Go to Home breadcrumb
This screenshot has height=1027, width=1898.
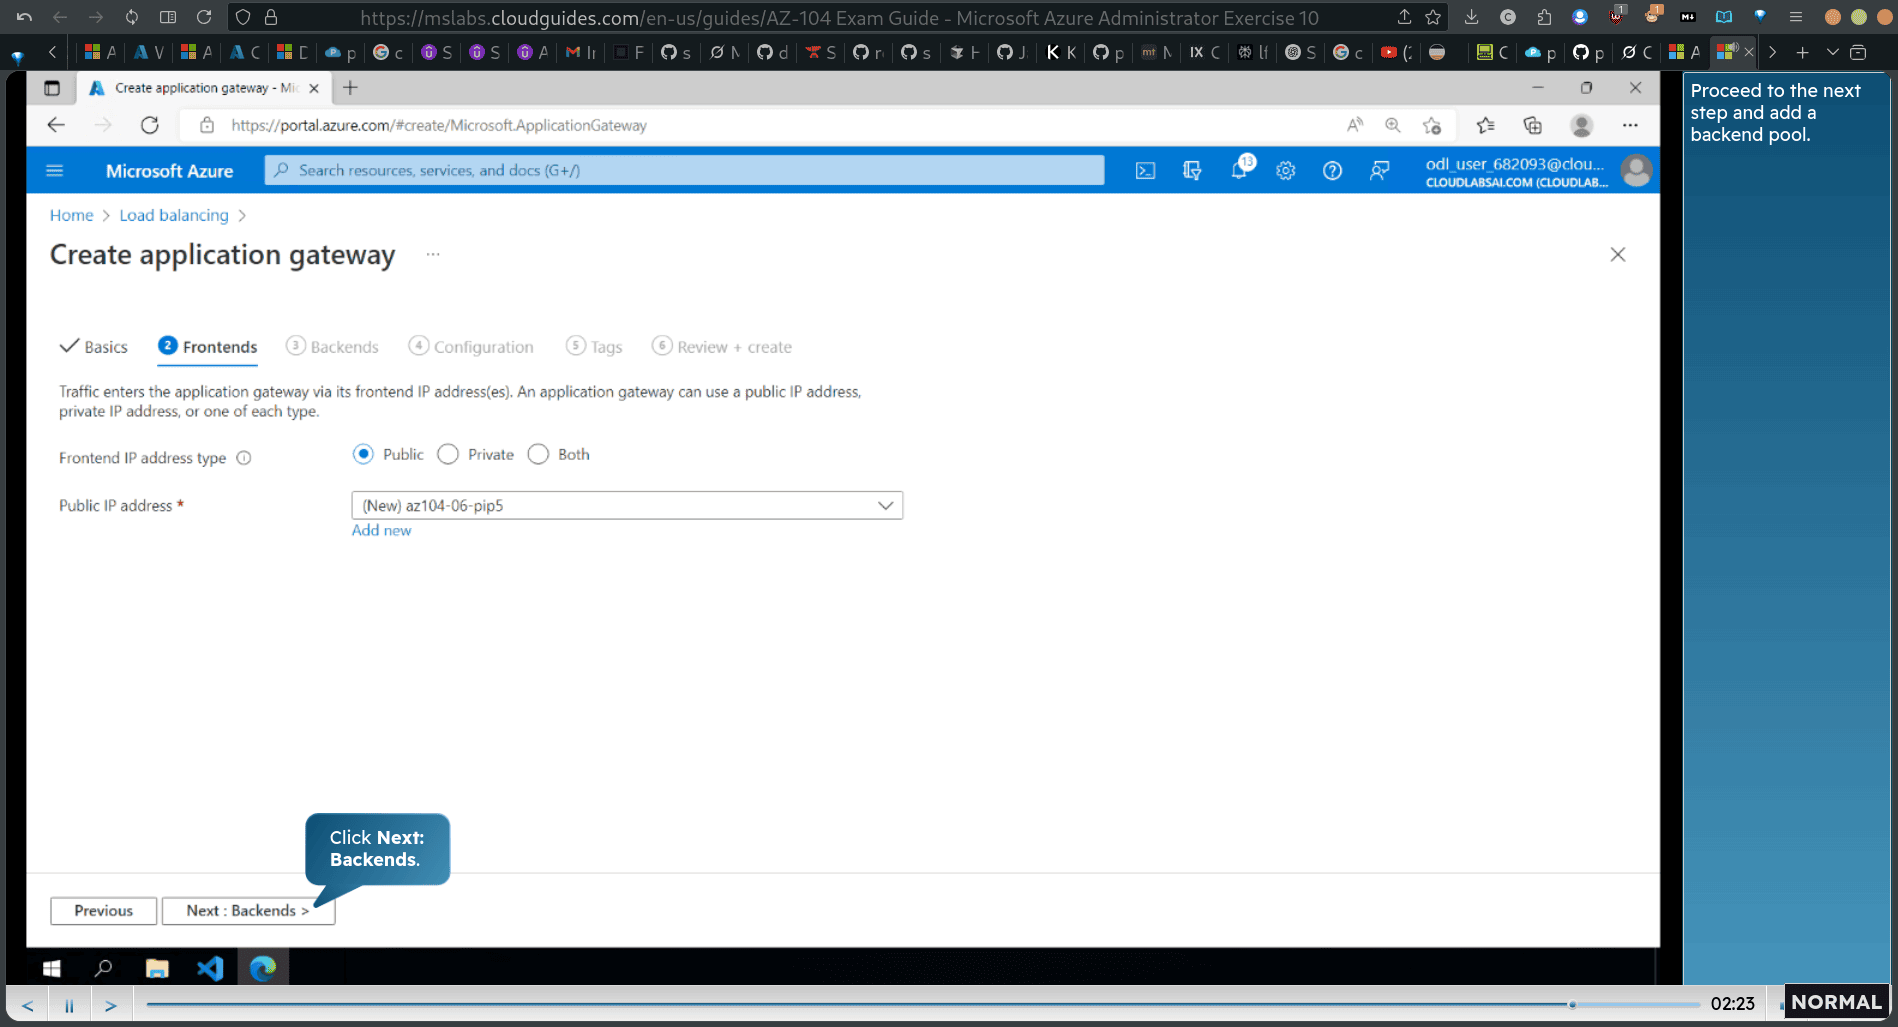(71, 215)
